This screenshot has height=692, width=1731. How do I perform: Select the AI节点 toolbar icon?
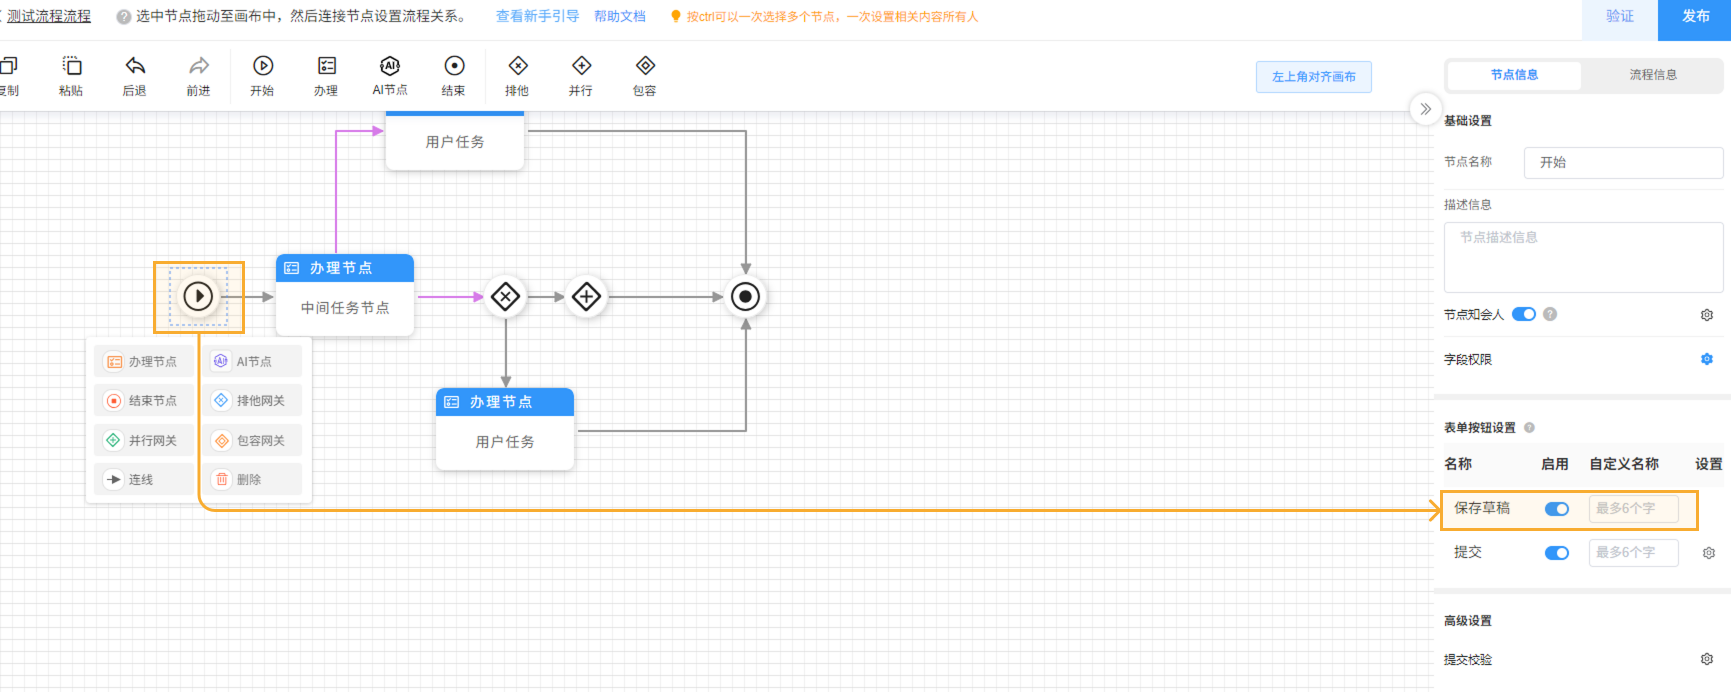point(390,66)
